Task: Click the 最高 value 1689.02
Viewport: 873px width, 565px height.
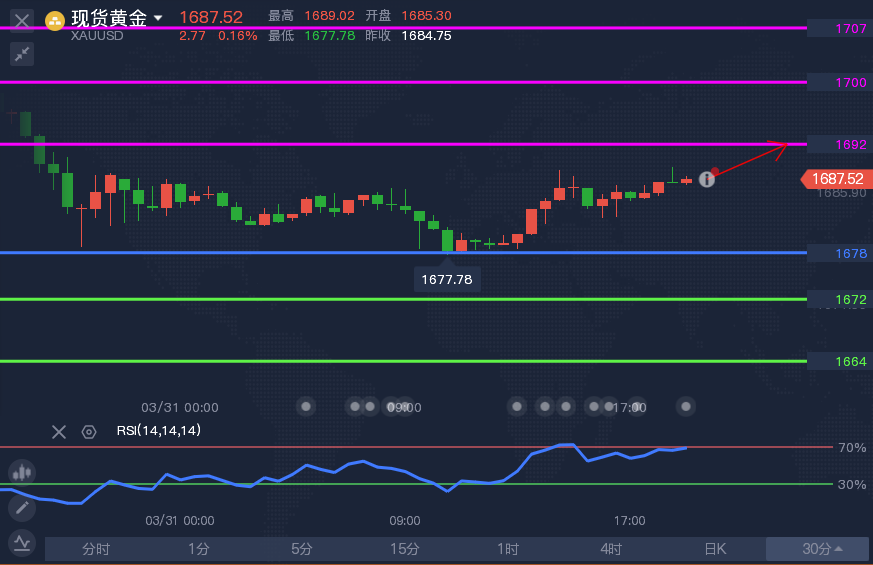Action: pos(330,16)
